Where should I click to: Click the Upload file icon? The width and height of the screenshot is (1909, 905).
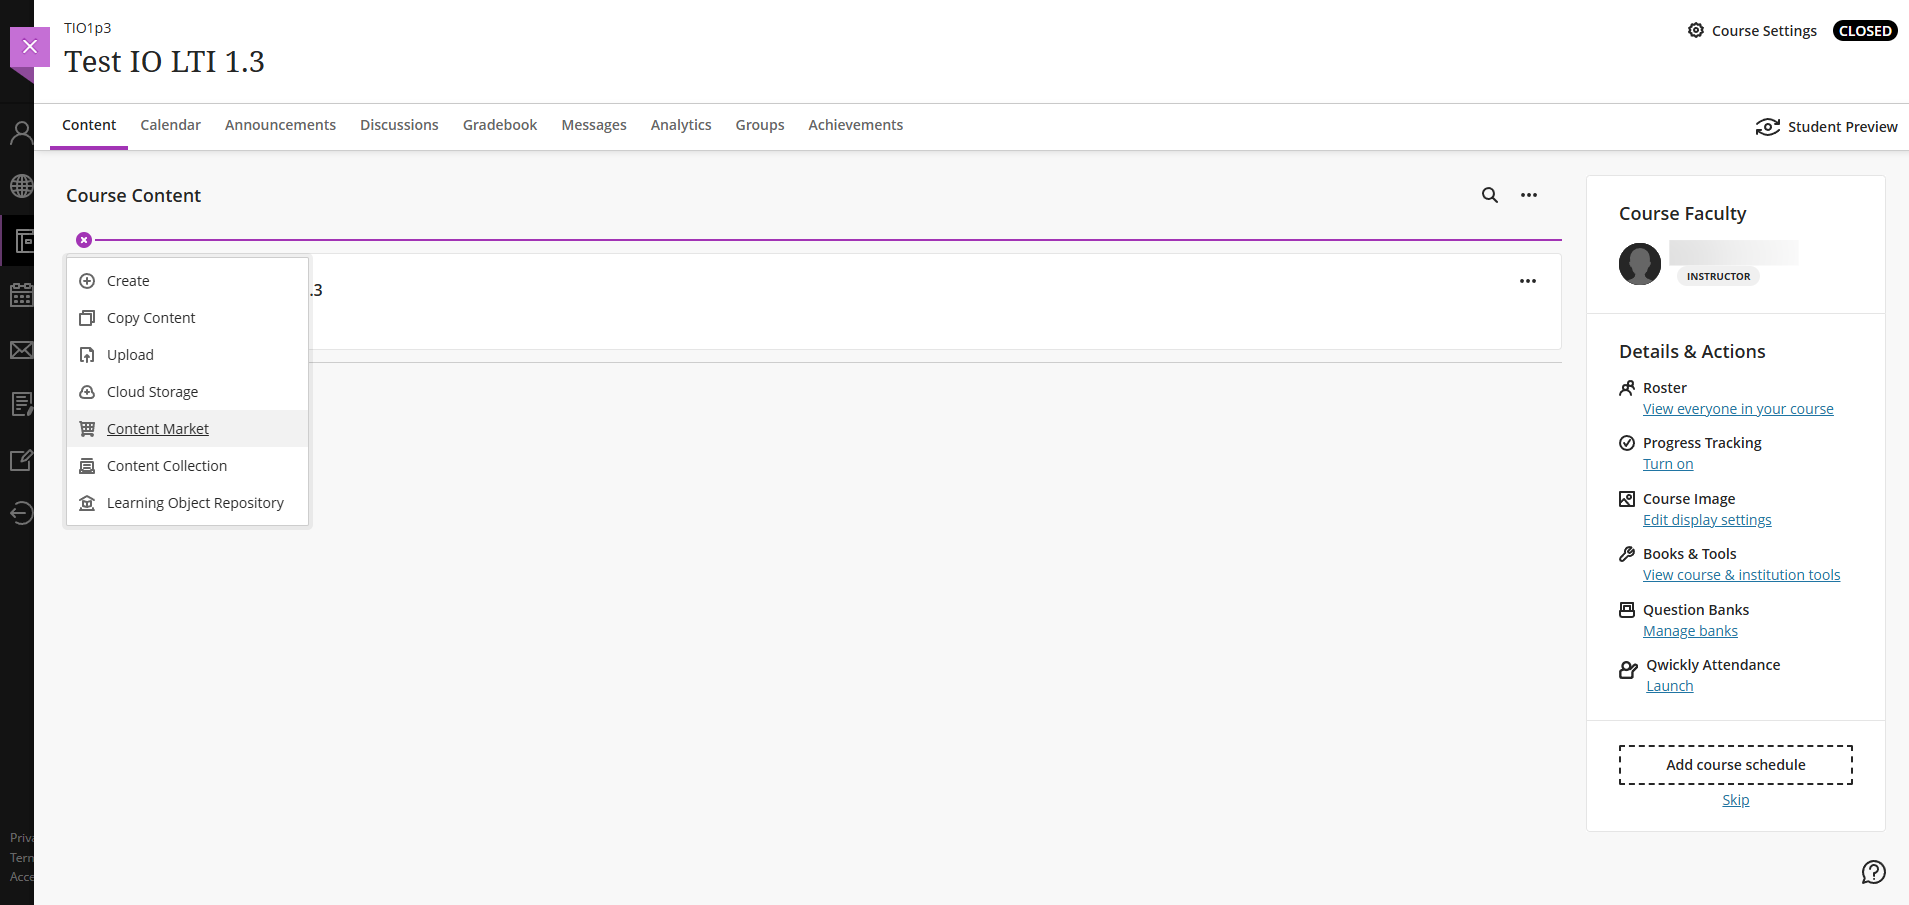(x=87, y=355)
